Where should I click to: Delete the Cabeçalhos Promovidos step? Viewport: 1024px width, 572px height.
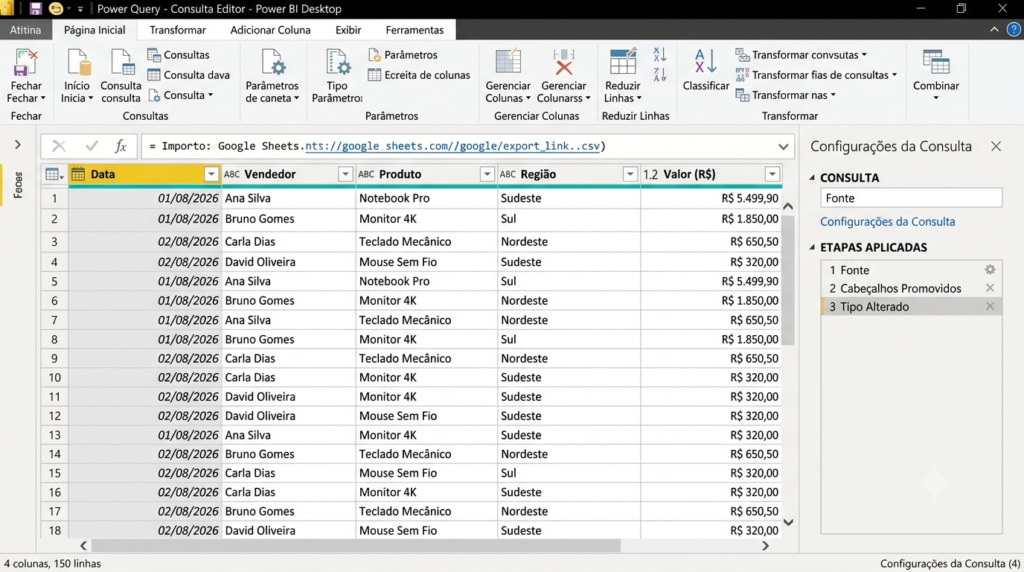point(990,288)
